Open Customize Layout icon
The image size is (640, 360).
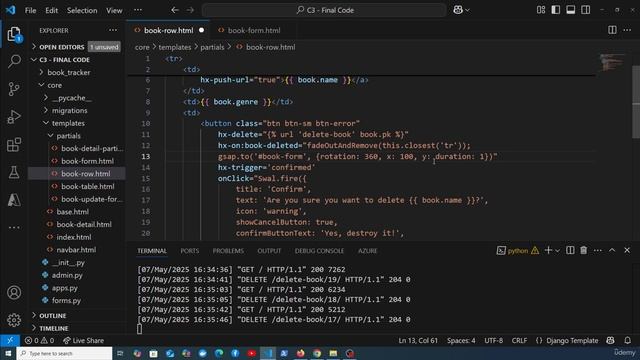[541, 10]
